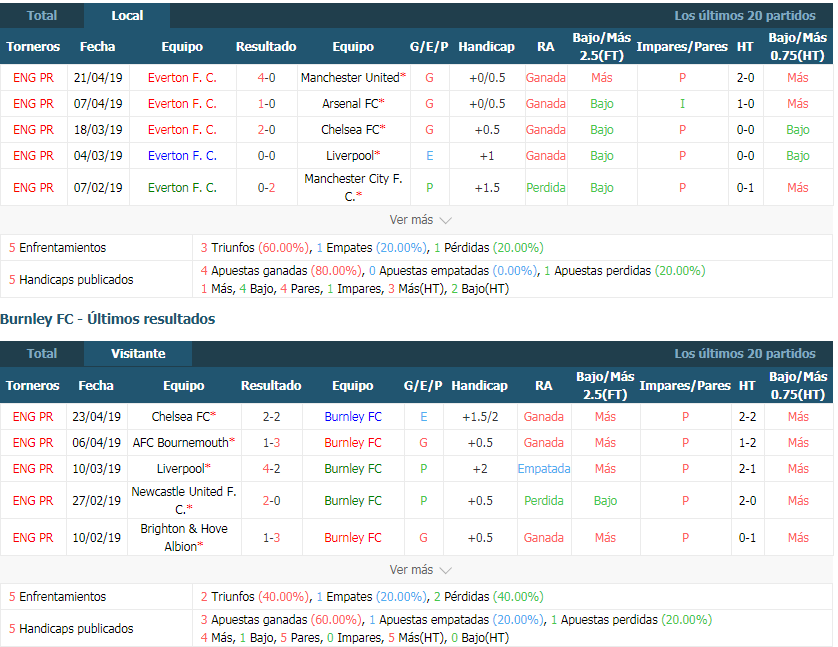Open Burnley FC link dated 10/02/19
Viewport: 838px width, 647px height.
tap(353, 537)
